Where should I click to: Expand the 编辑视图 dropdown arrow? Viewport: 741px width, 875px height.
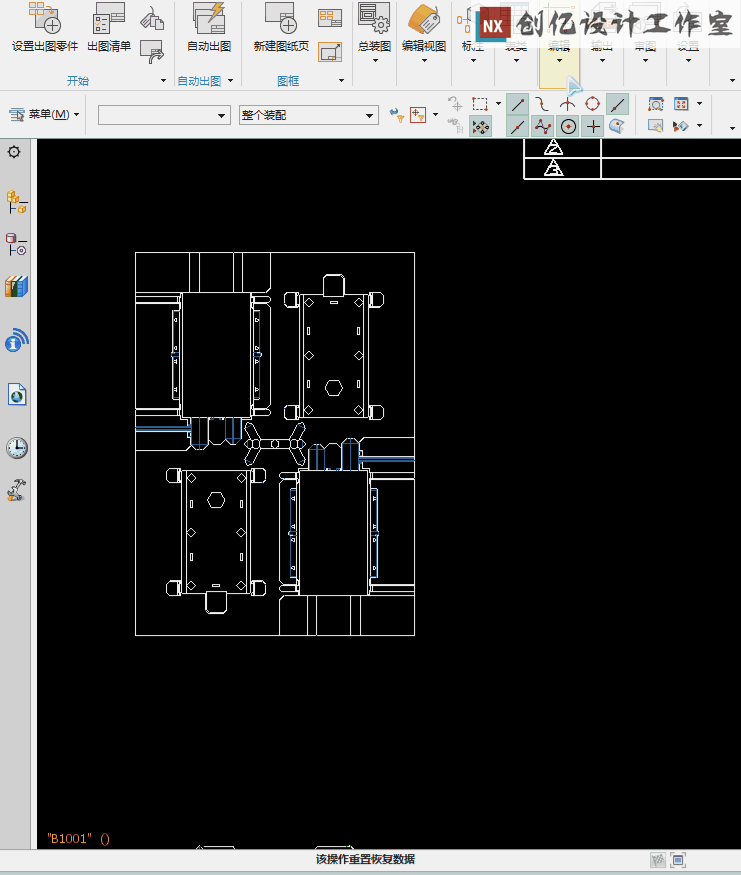(x=424, y=60)
